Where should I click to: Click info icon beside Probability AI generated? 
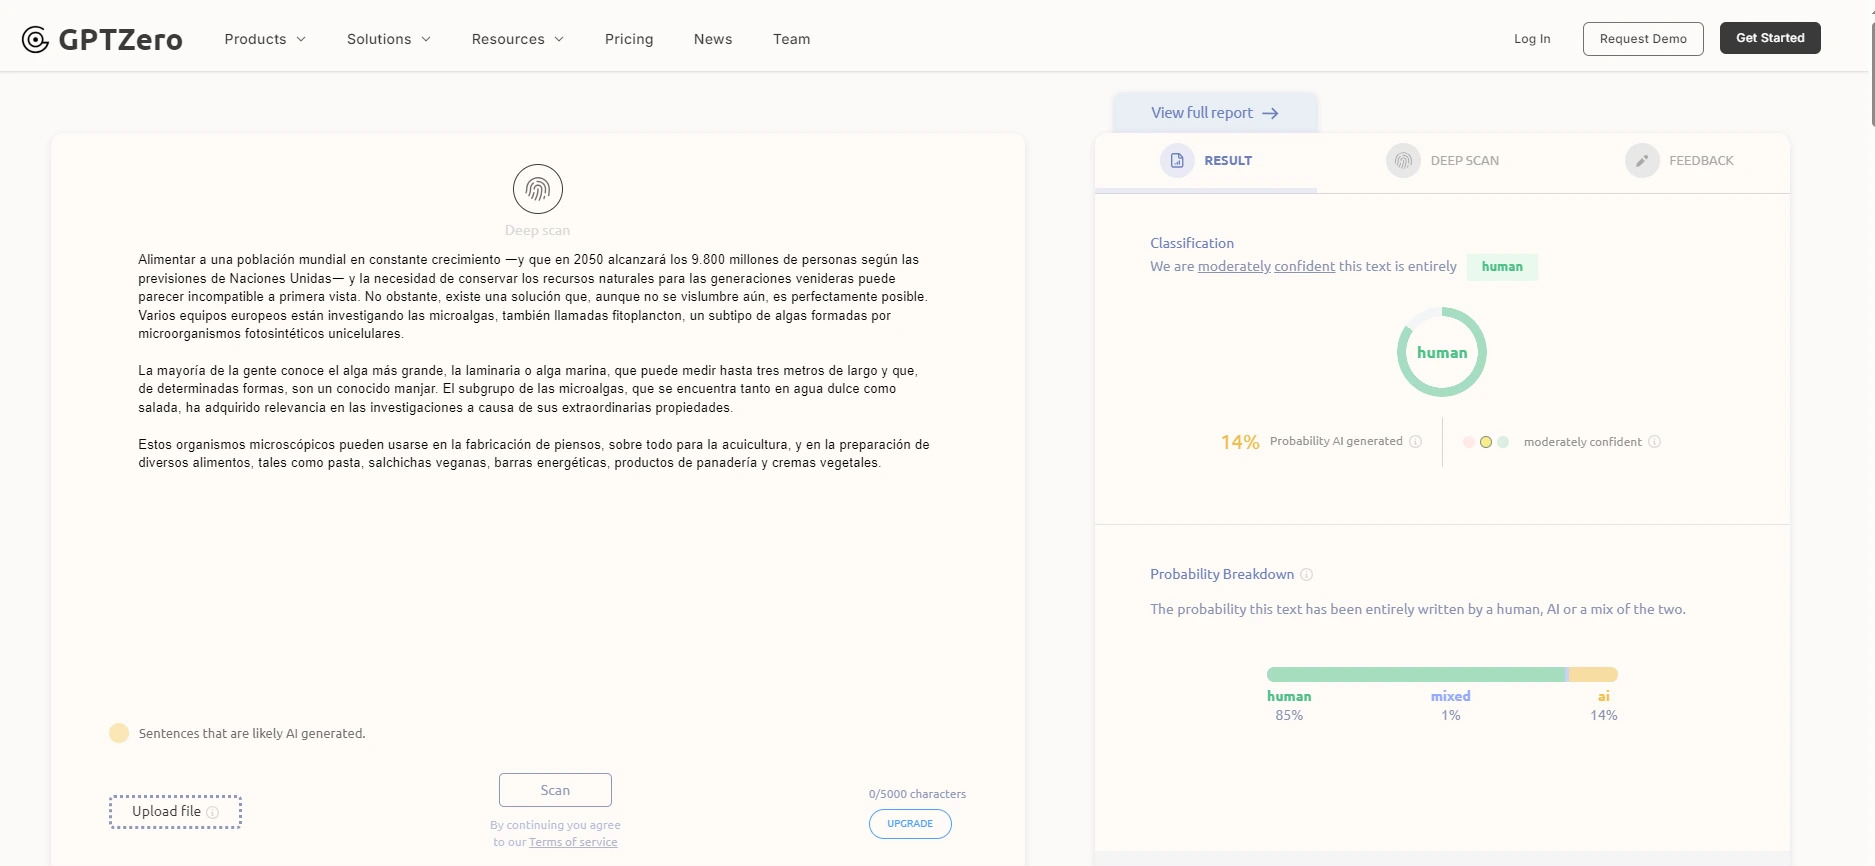(1415, 442)
